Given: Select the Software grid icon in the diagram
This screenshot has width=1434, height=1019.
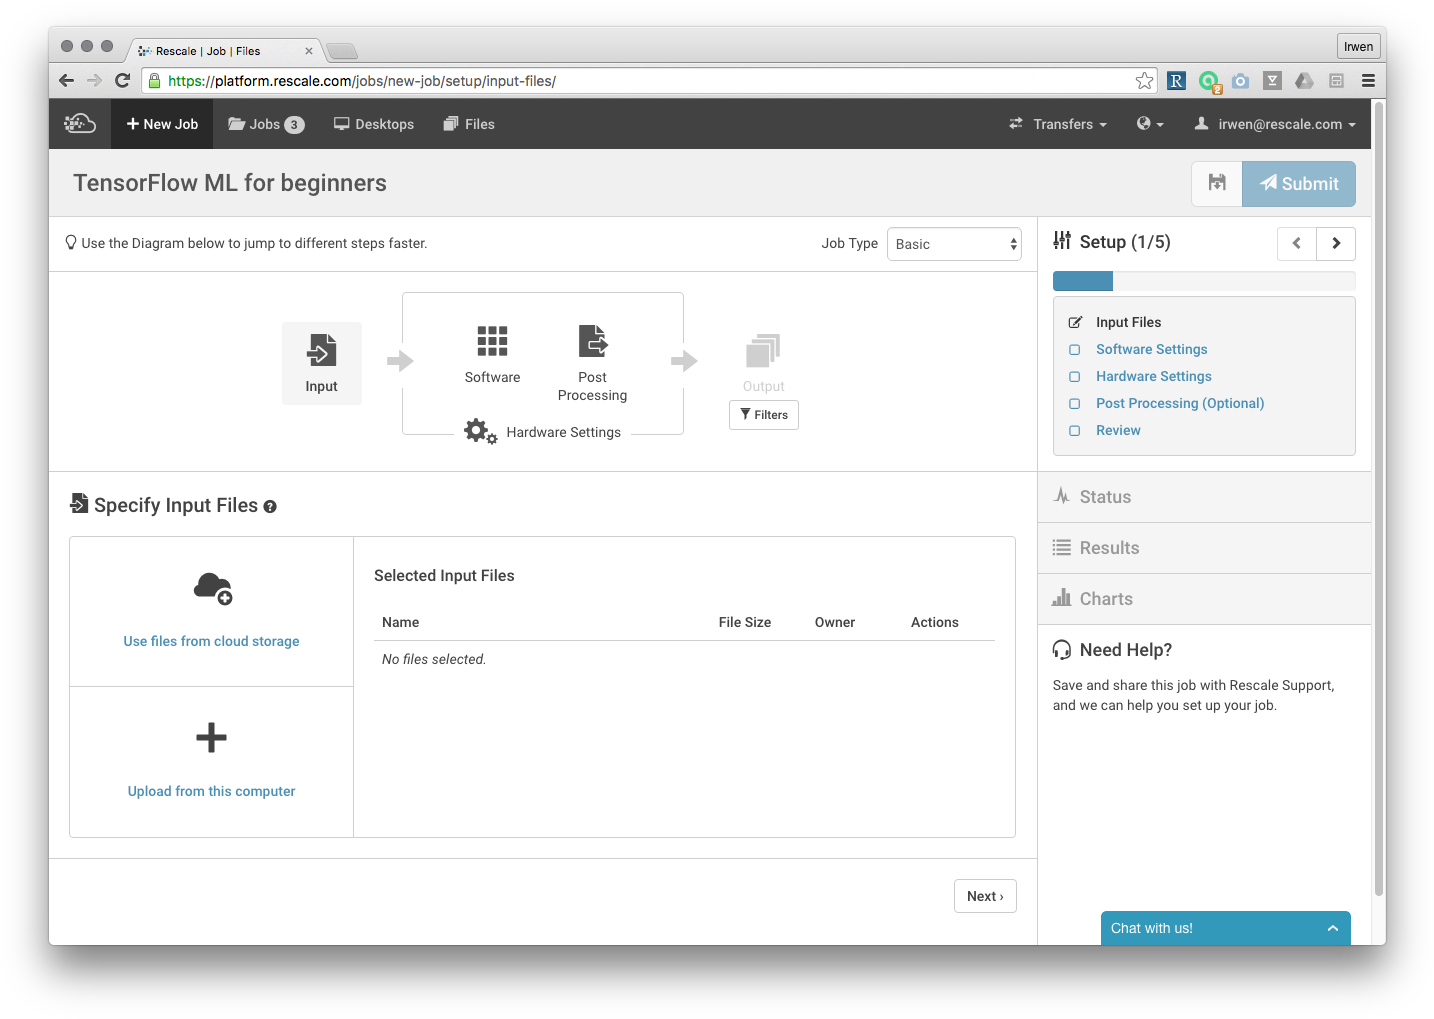Looking at the screenshot, I should pos(492,341).
